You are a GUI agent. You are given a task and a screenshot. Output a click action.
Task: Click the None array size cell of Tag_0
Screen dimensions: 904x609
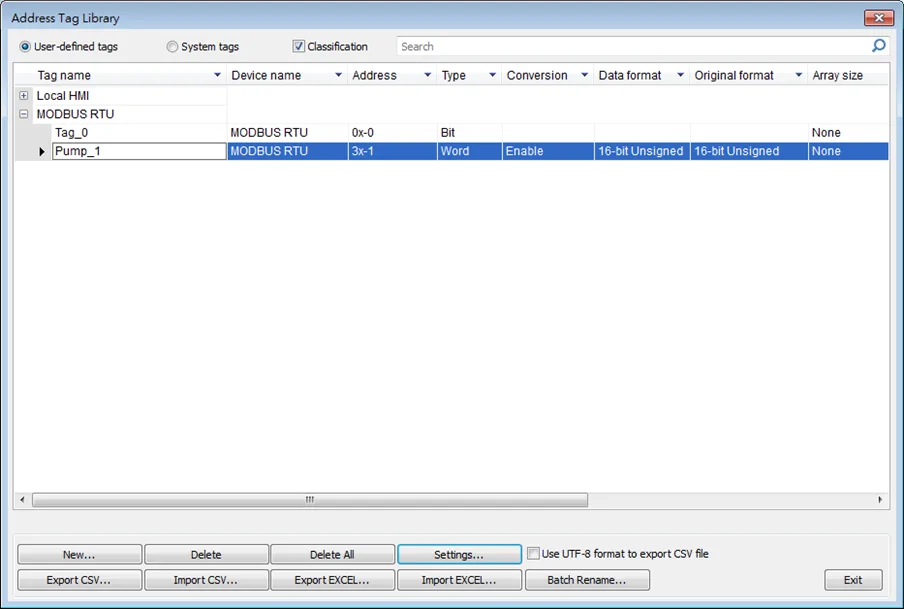pos(848,133)
